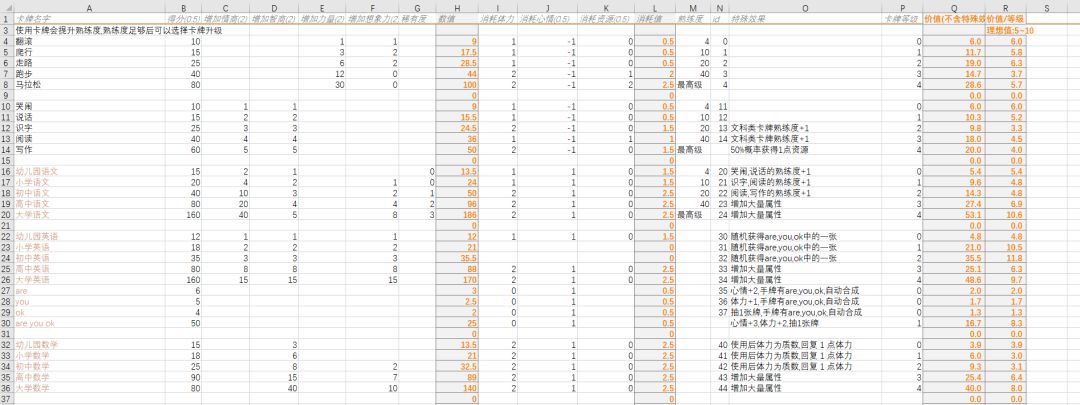Click the select-all corner triangle

6,8
